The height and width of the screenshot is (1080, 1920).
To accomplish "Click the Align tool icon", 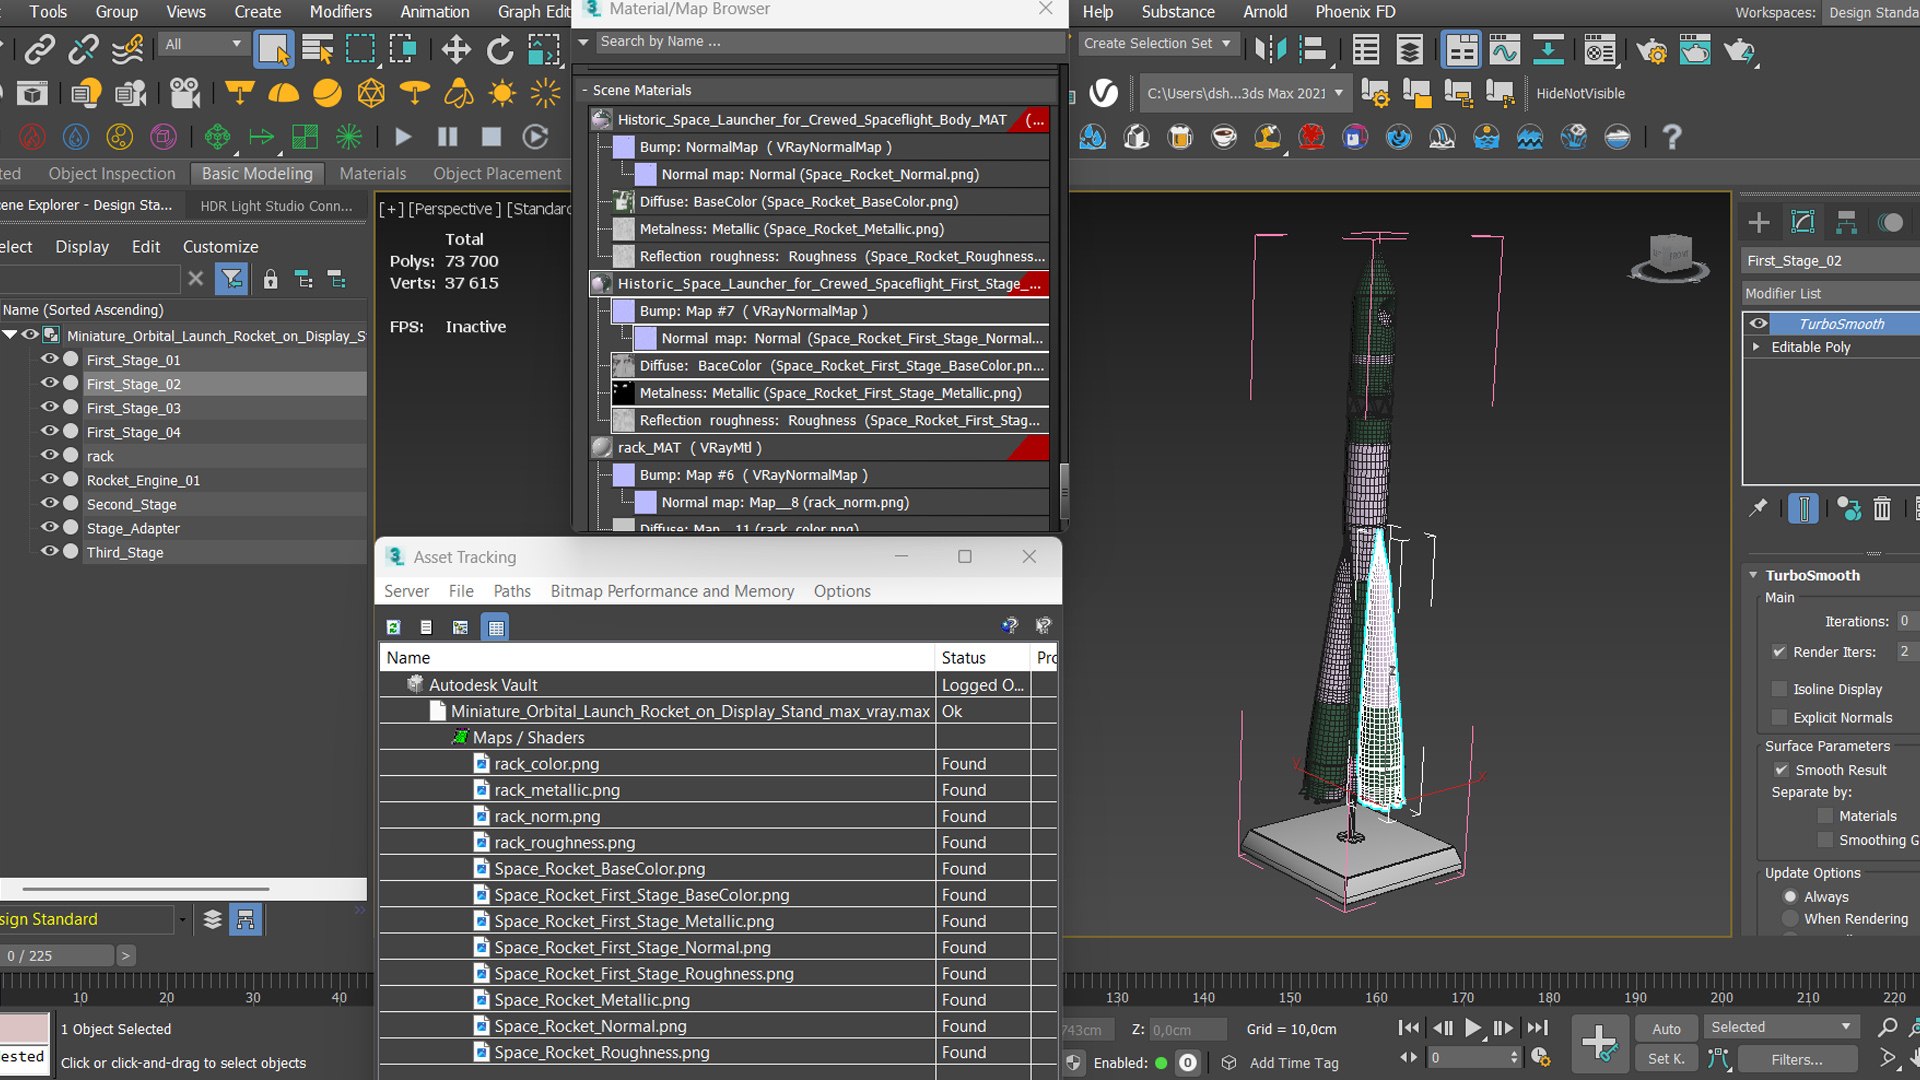I will click(1313, 48).
